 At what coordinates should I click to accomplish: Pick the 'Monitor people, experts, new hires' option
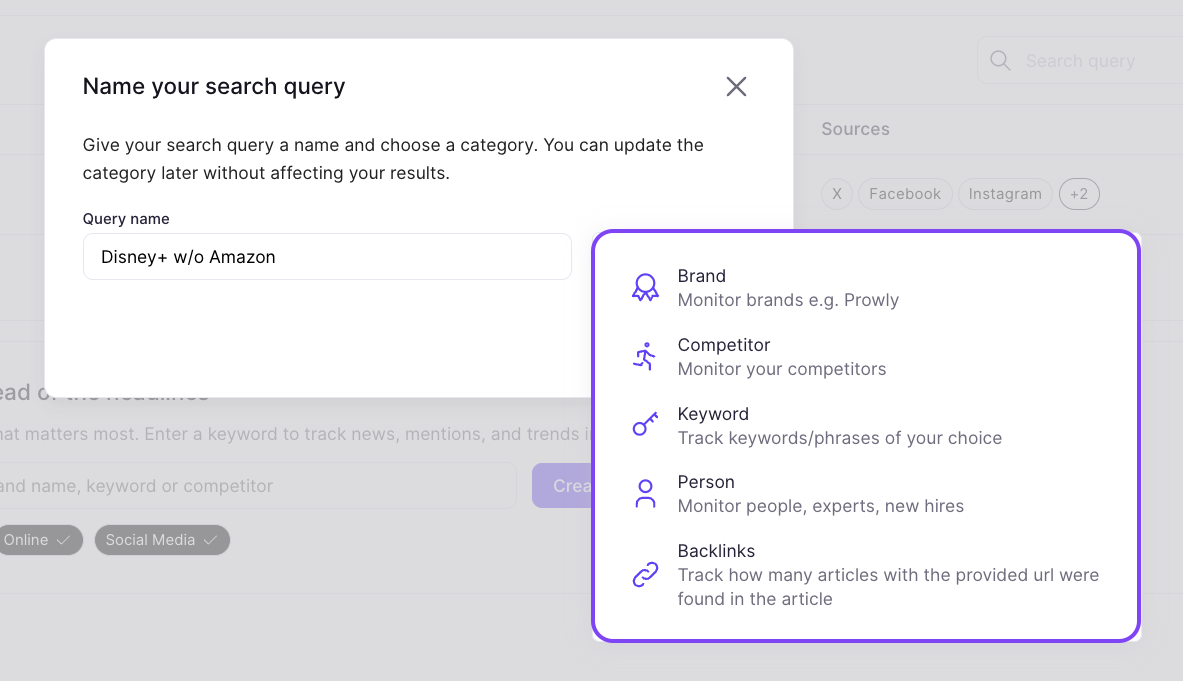(x=820, y=506)
